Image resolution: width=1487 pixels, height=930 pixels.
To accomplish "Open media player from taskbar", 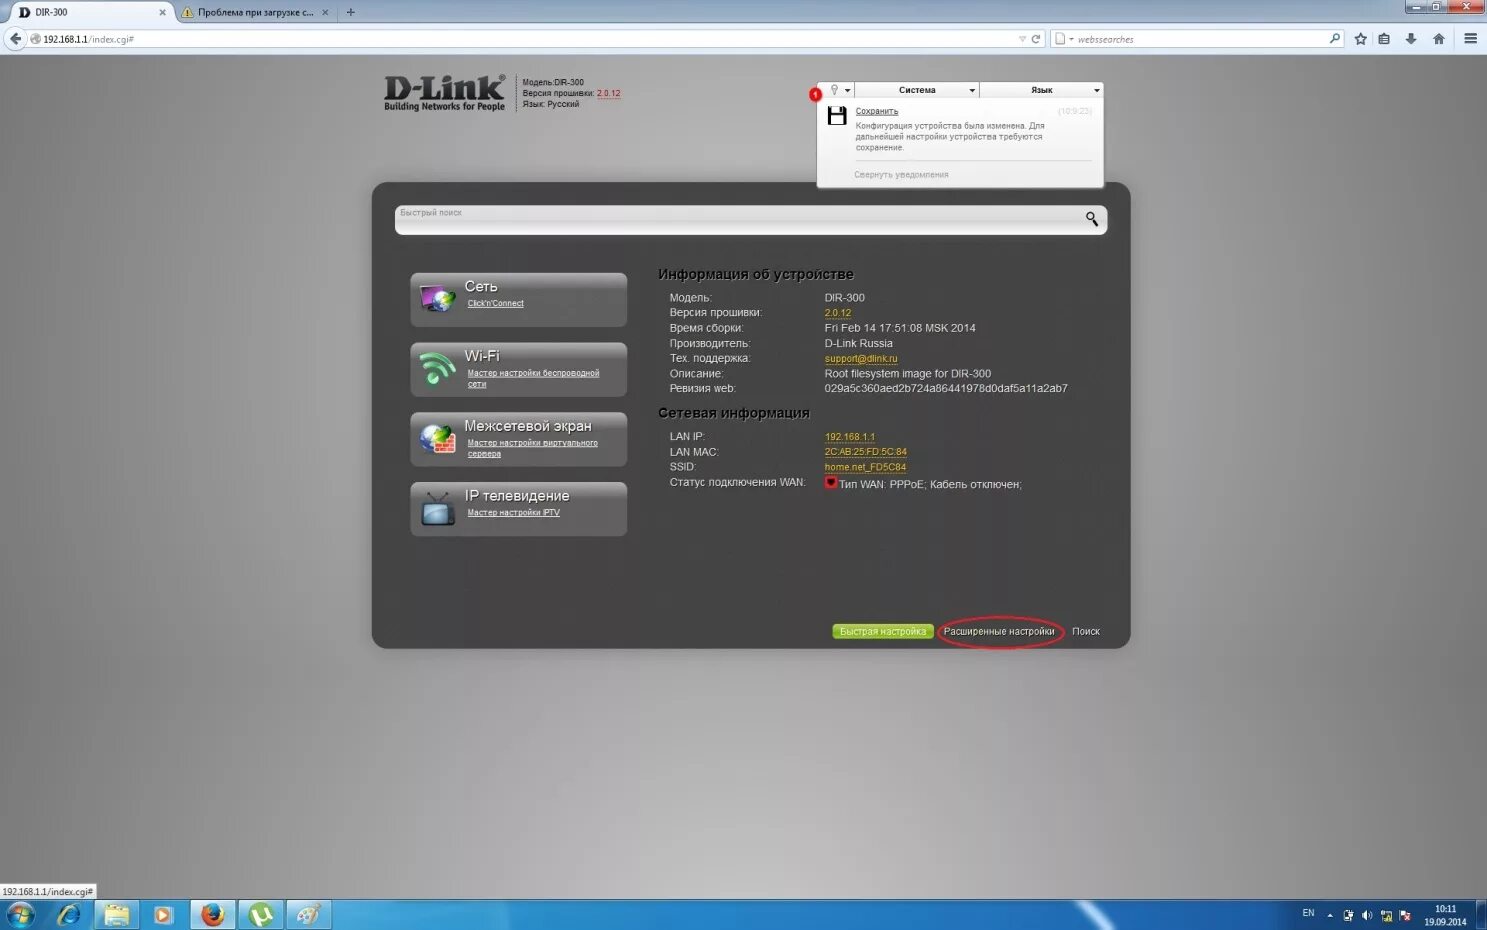I will pyautogui.click(x=163, y=914).
